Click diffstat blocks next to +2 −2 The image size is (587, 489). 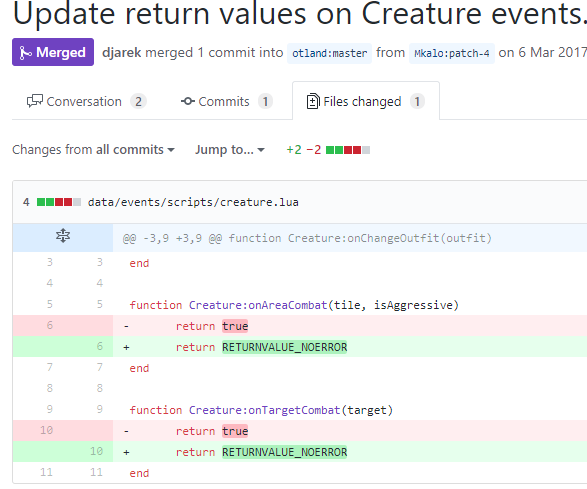[348, 150]
